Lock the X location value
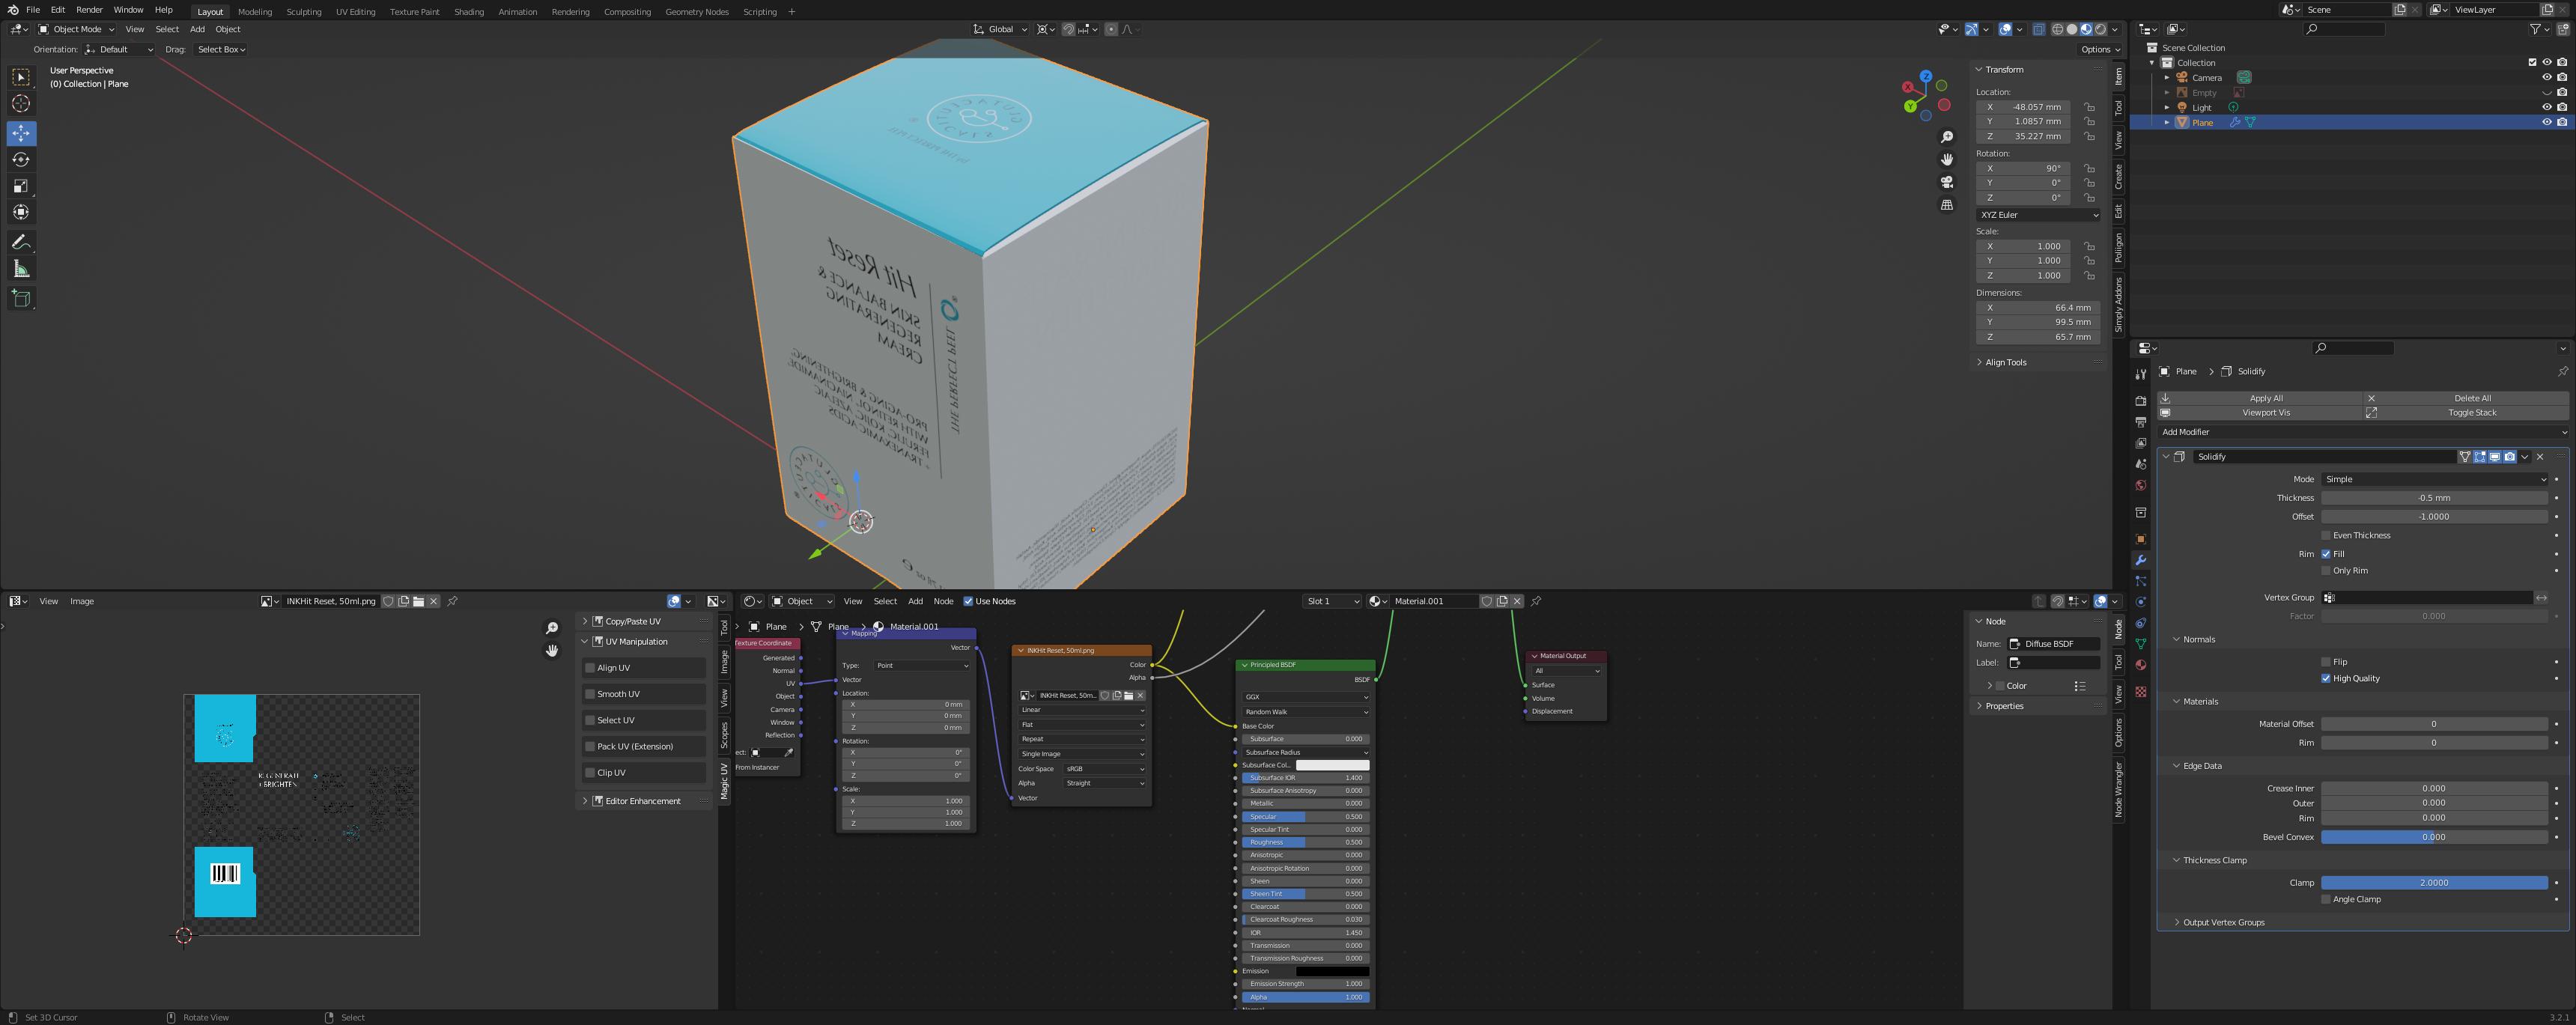This screenshot has width=2576, height=1025. (2089, 107)
